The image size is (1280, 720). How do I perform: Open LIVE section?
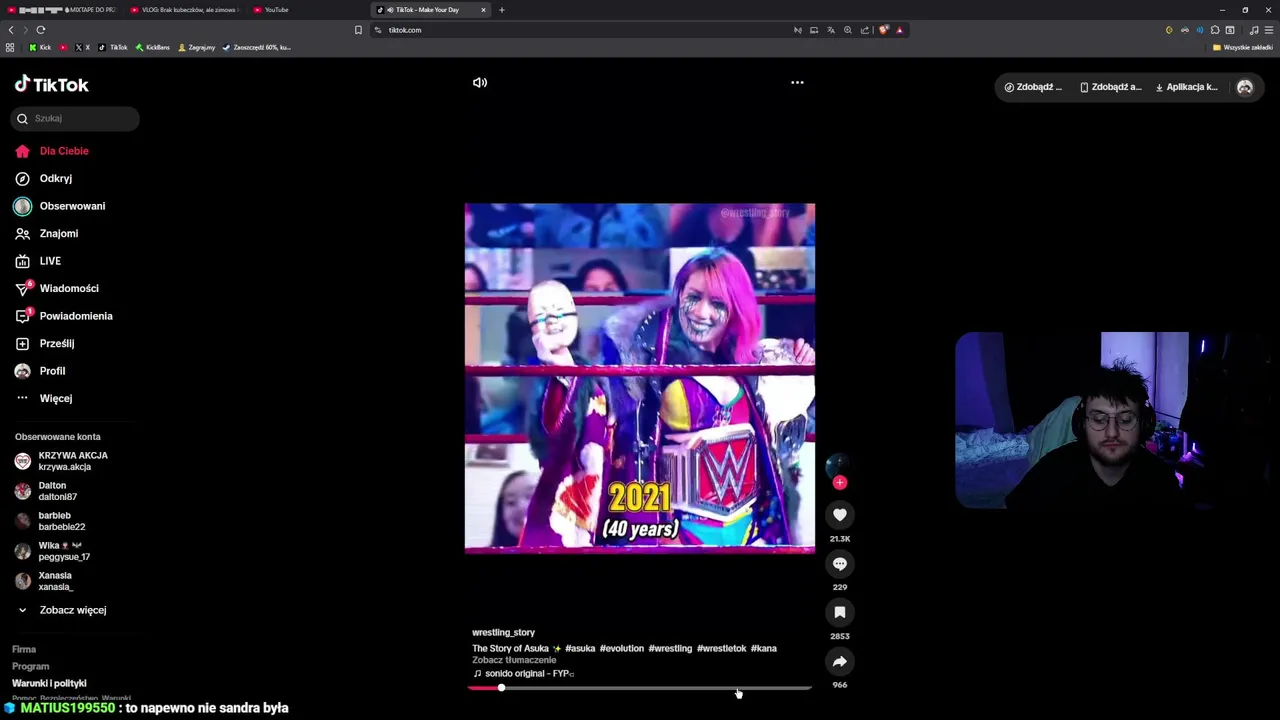[38, 261]
